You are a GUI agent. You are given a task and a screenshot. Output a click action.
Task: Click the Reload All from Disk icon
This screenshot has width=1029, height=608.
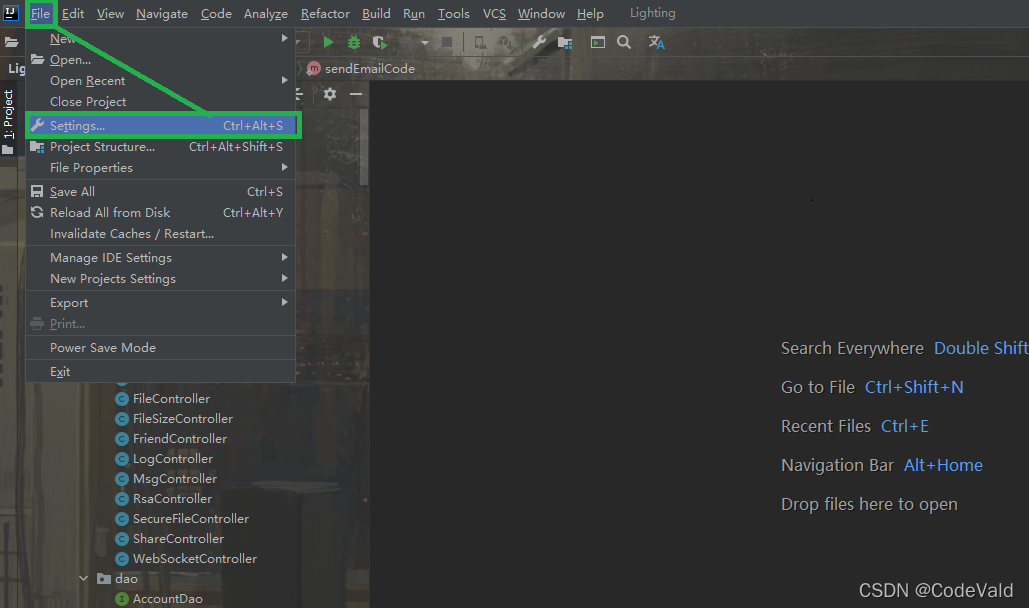[37, 213]
